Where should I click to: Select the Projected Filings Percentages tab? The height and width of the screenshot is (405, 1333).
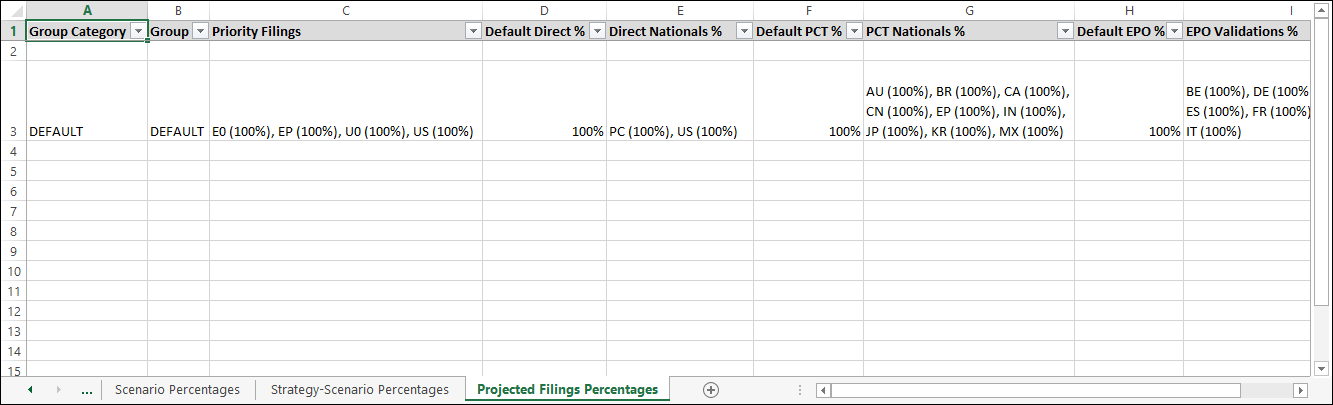coord(567,390)
